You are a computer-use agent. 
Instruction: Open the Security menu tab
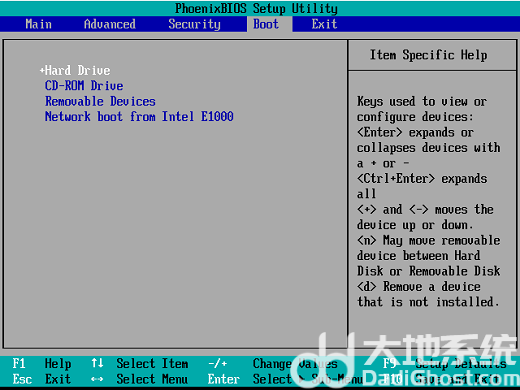[194, 24]
